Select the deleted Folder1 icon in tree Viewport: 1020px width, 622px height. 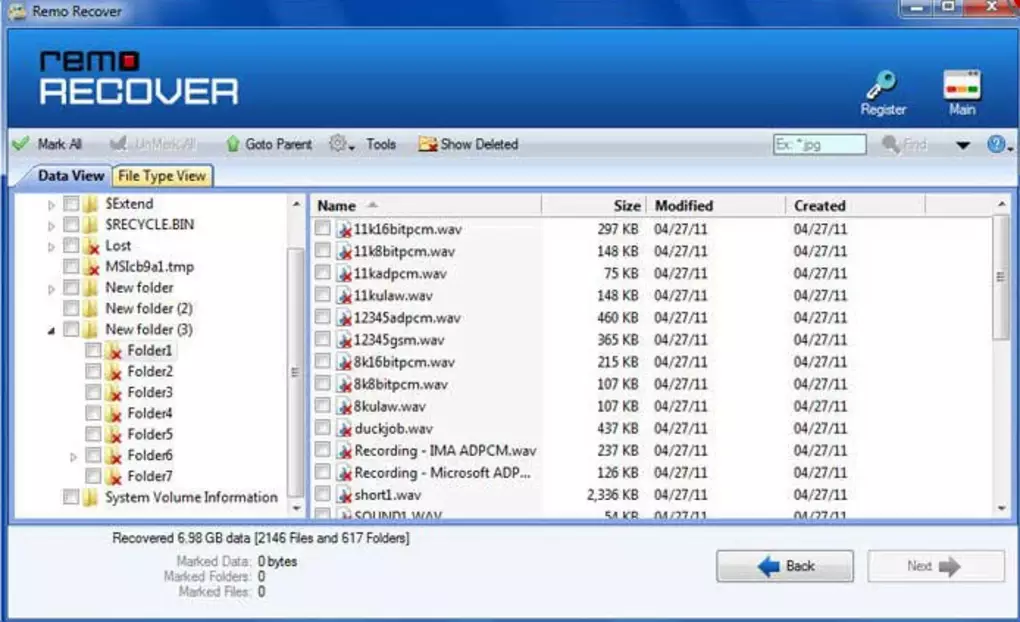[x=114, y=351]
